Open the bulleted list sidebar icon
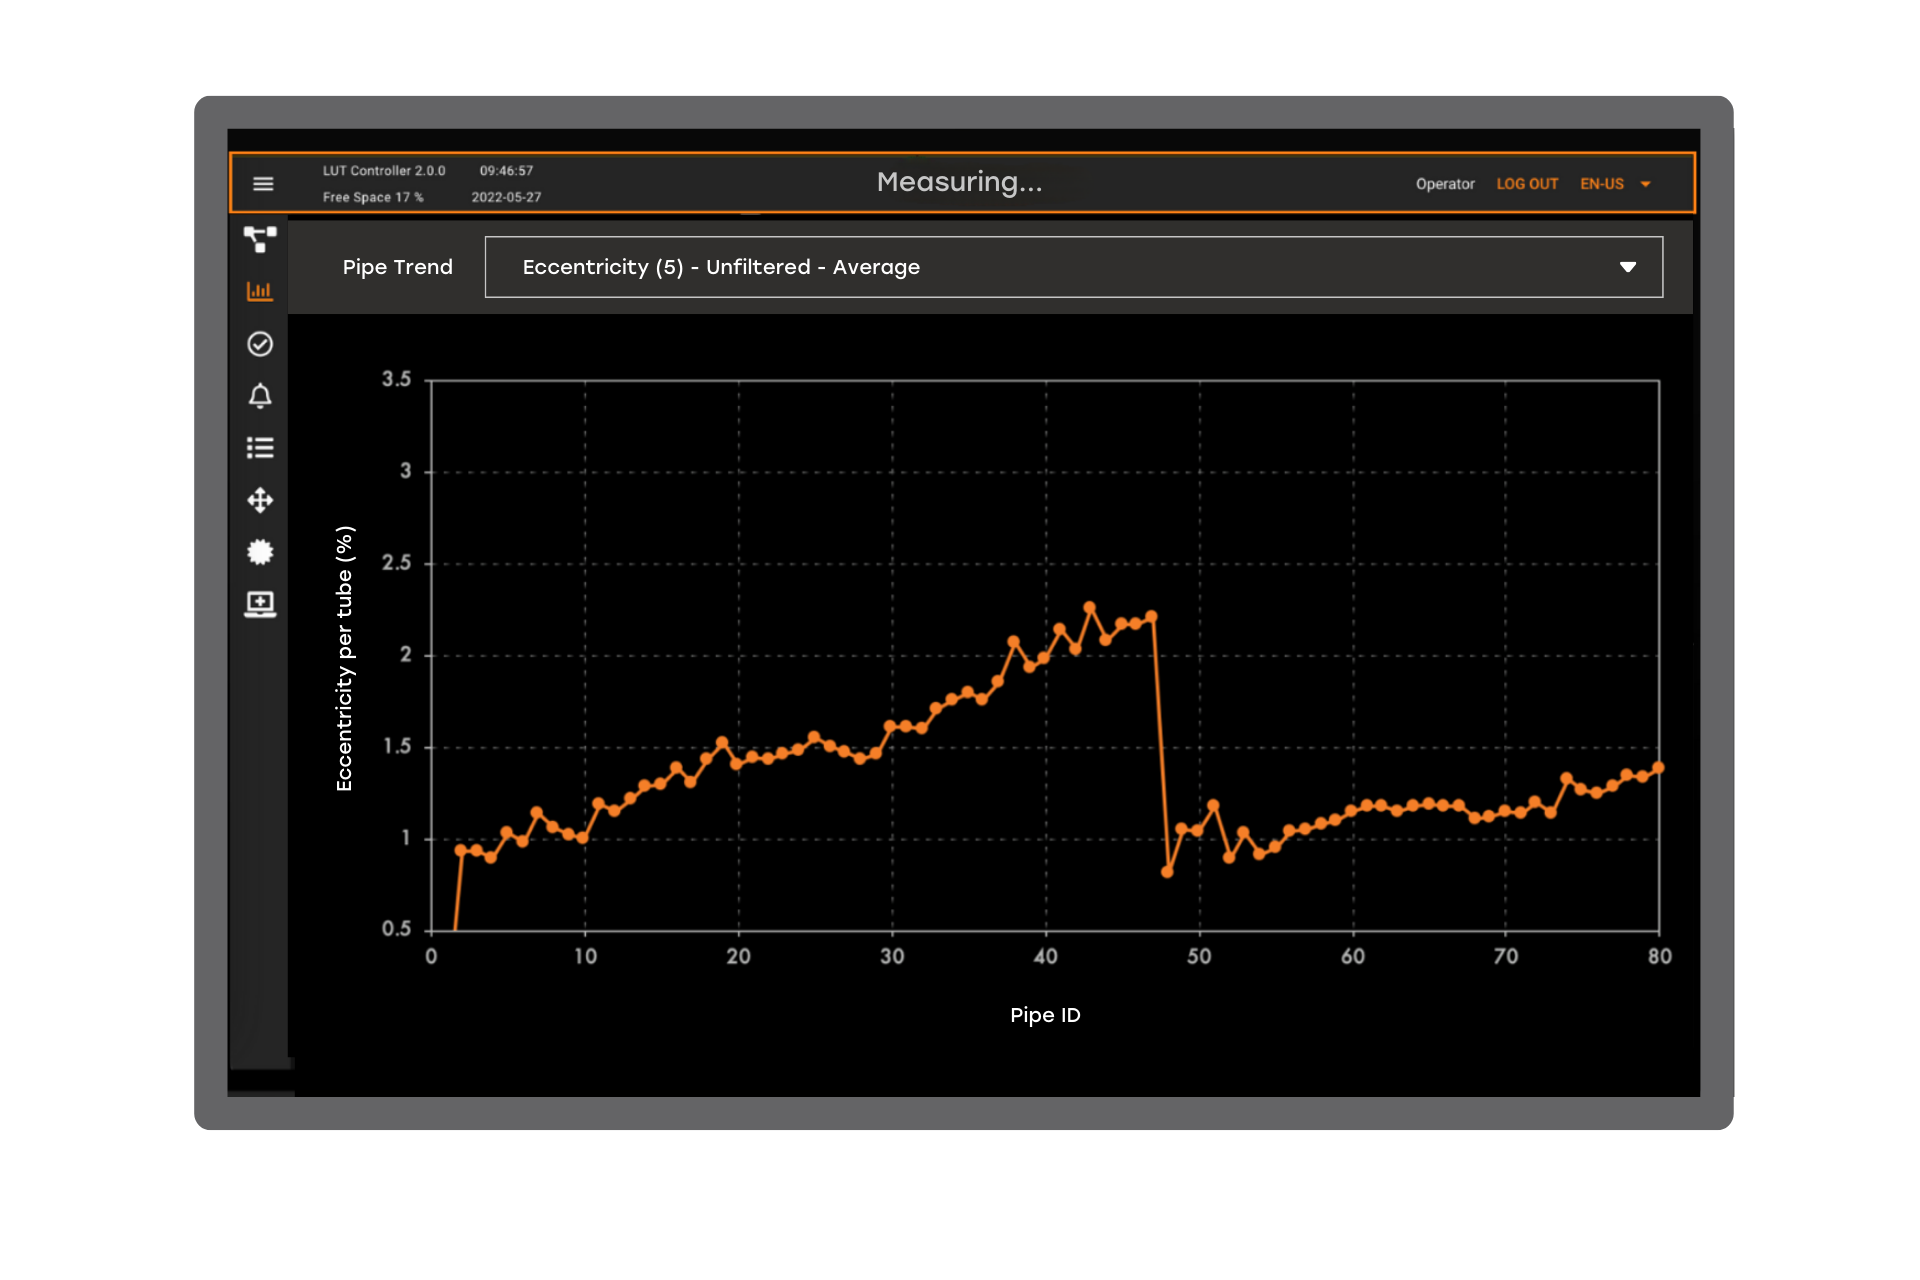 pos(260,448)
